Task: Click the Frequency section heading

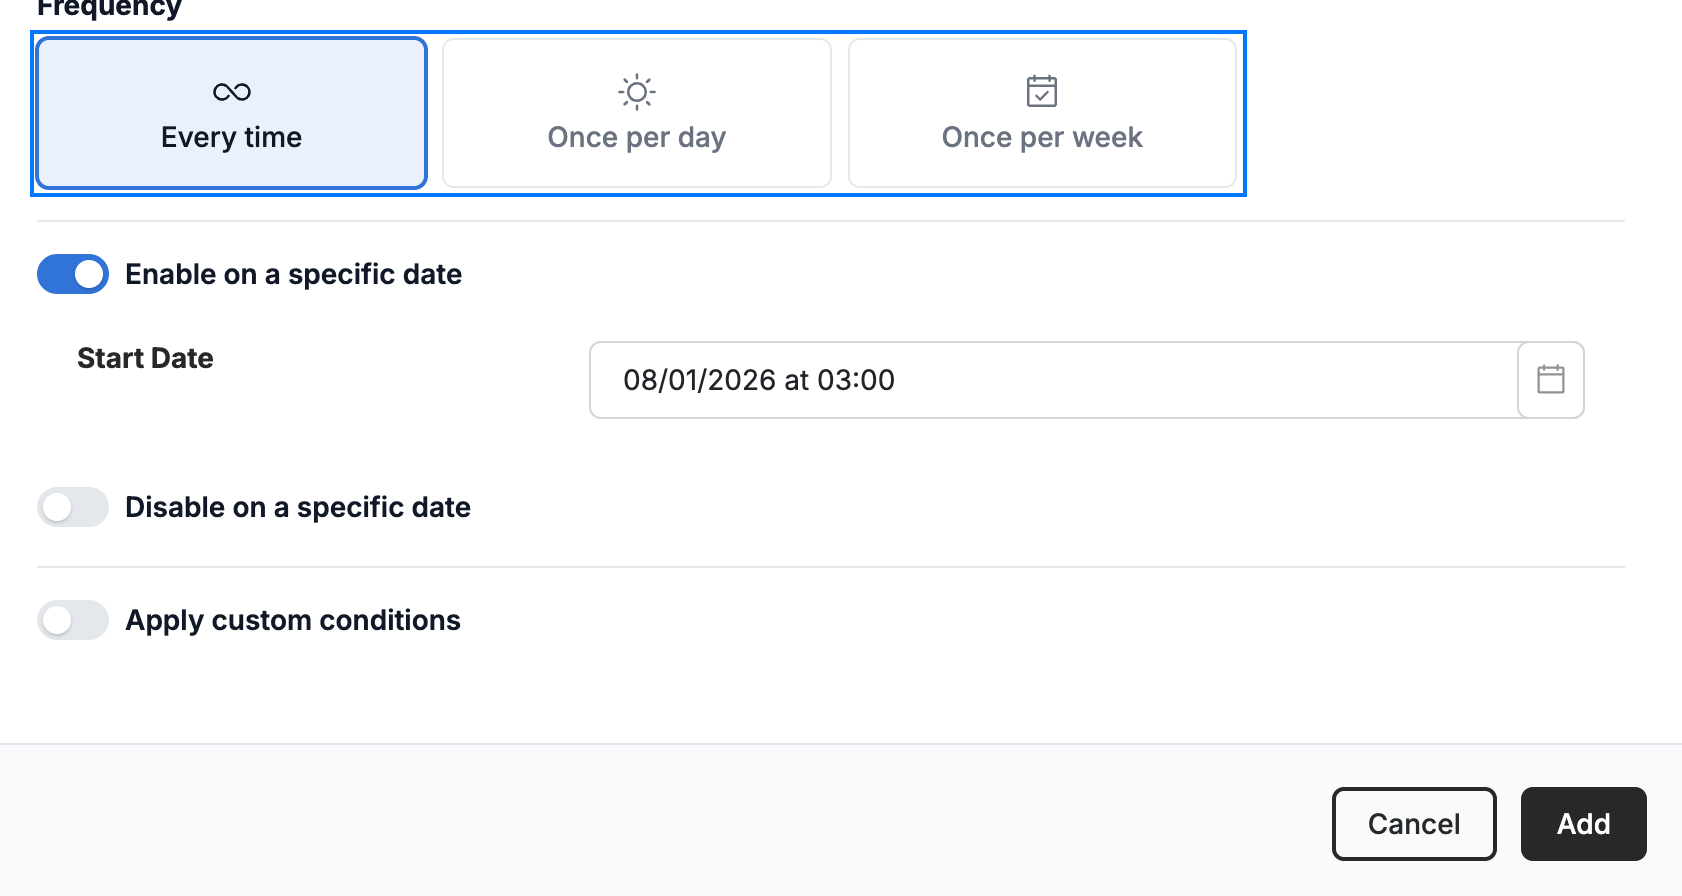Action: [x=109, y=8]
